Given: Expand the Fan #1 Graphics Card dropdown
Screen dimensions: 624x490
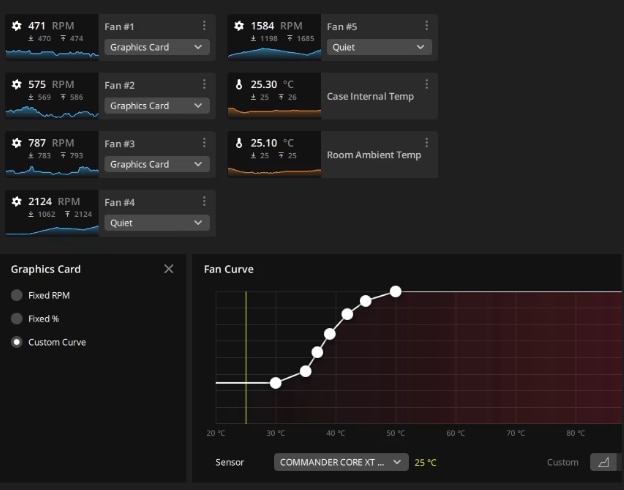Looking at the screenshot, I should click(157, 47).
